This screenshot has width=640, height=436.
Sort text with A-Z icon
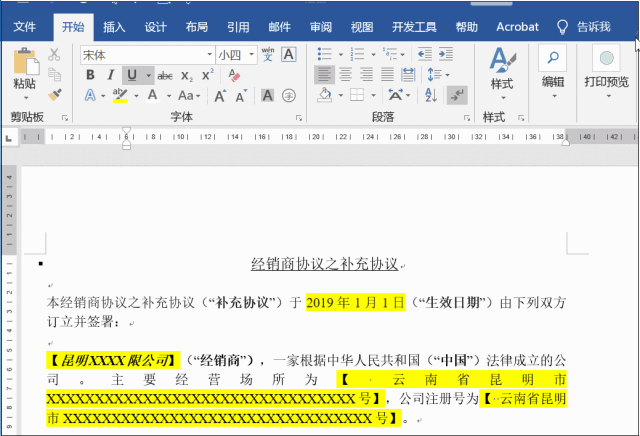point(431,96)
